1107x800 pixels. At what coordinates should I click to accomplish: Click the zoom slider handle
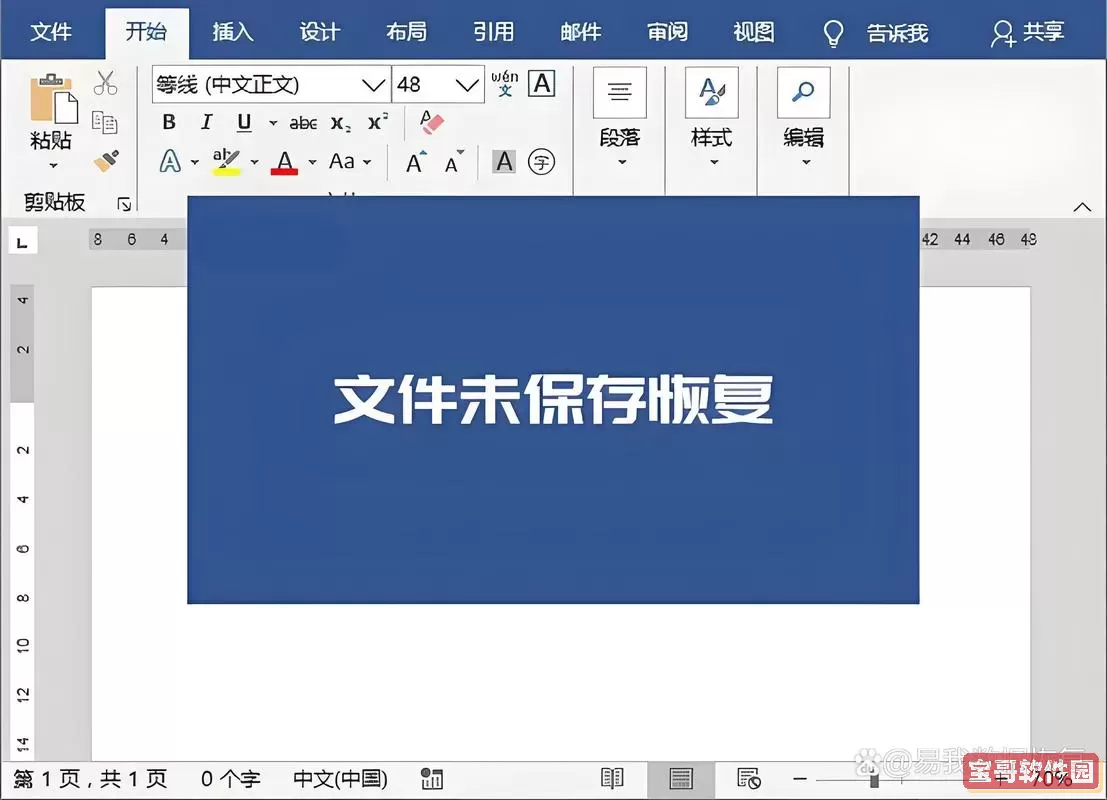click(874, 780)
